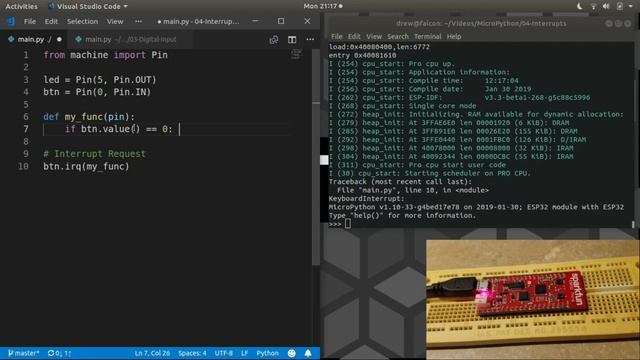Click on the line 'from machine import Pin'
Image resolution: width=640 pixels, height=360 pixels.
105,55
